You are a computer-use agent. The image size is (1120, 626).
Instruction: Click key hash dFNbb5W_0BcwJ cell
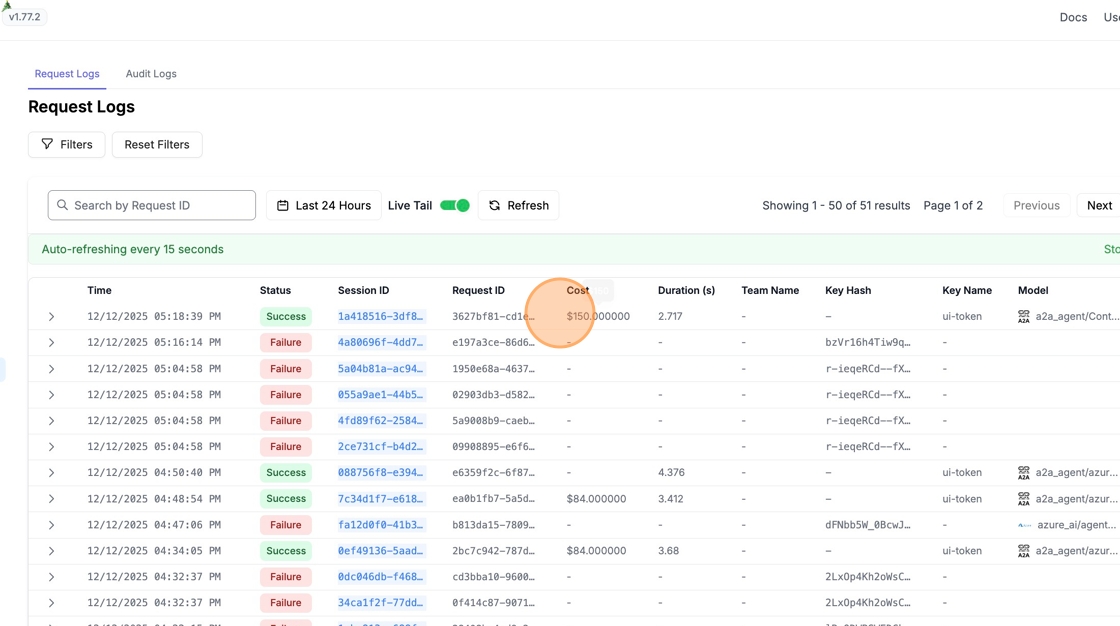tap(868, 525)
